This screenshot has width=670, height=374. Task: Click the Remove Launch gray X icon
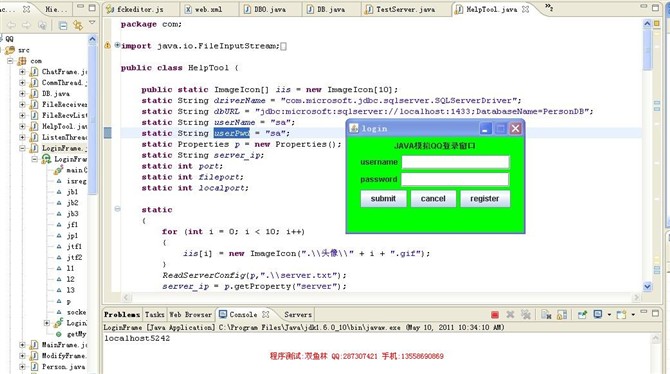[x=510, y=315]
